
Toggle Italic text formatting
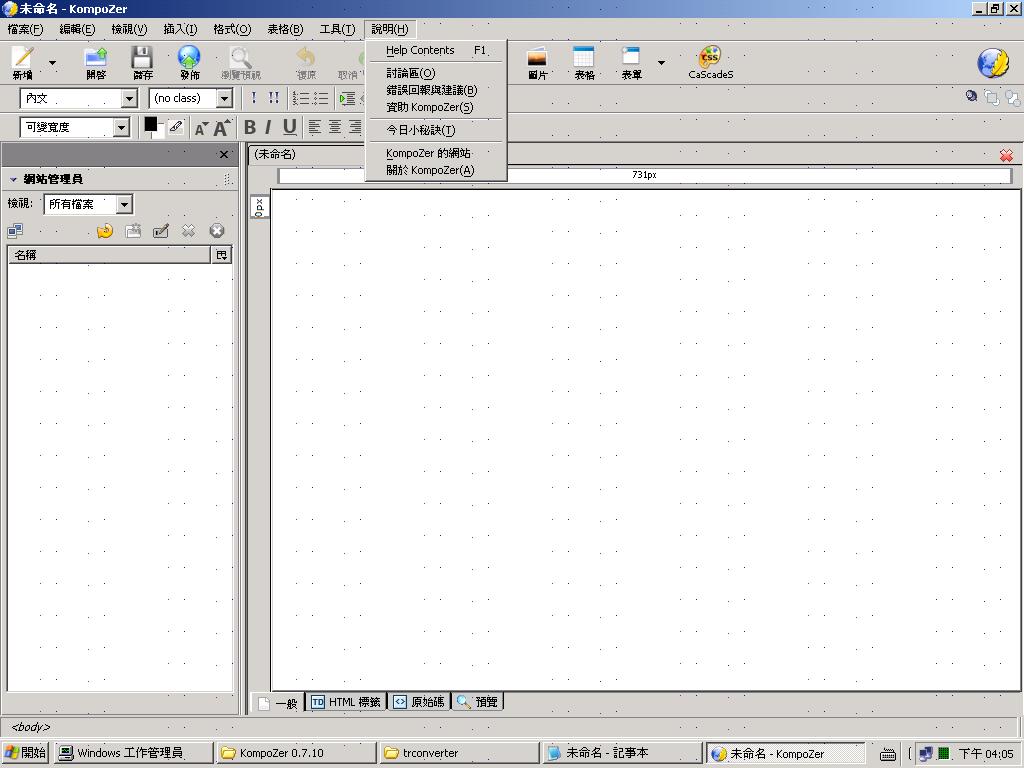point(268,127)
